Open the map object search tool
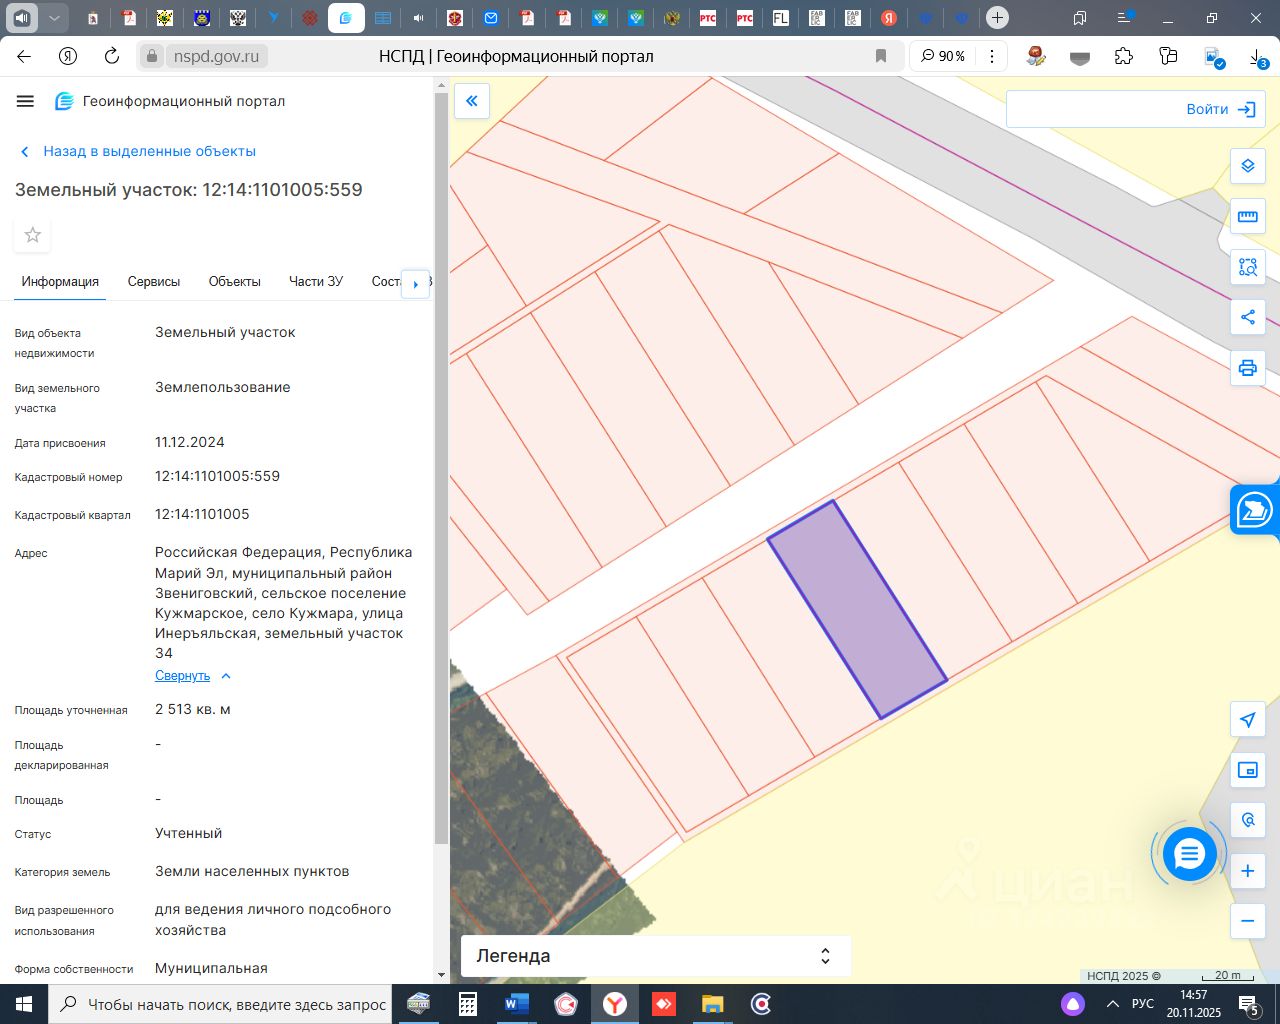1280x1024 pixels. 1247,820
